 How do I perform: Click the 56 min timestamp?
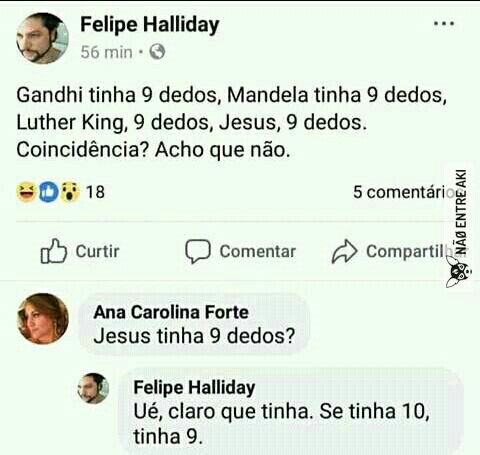(107, 52)
